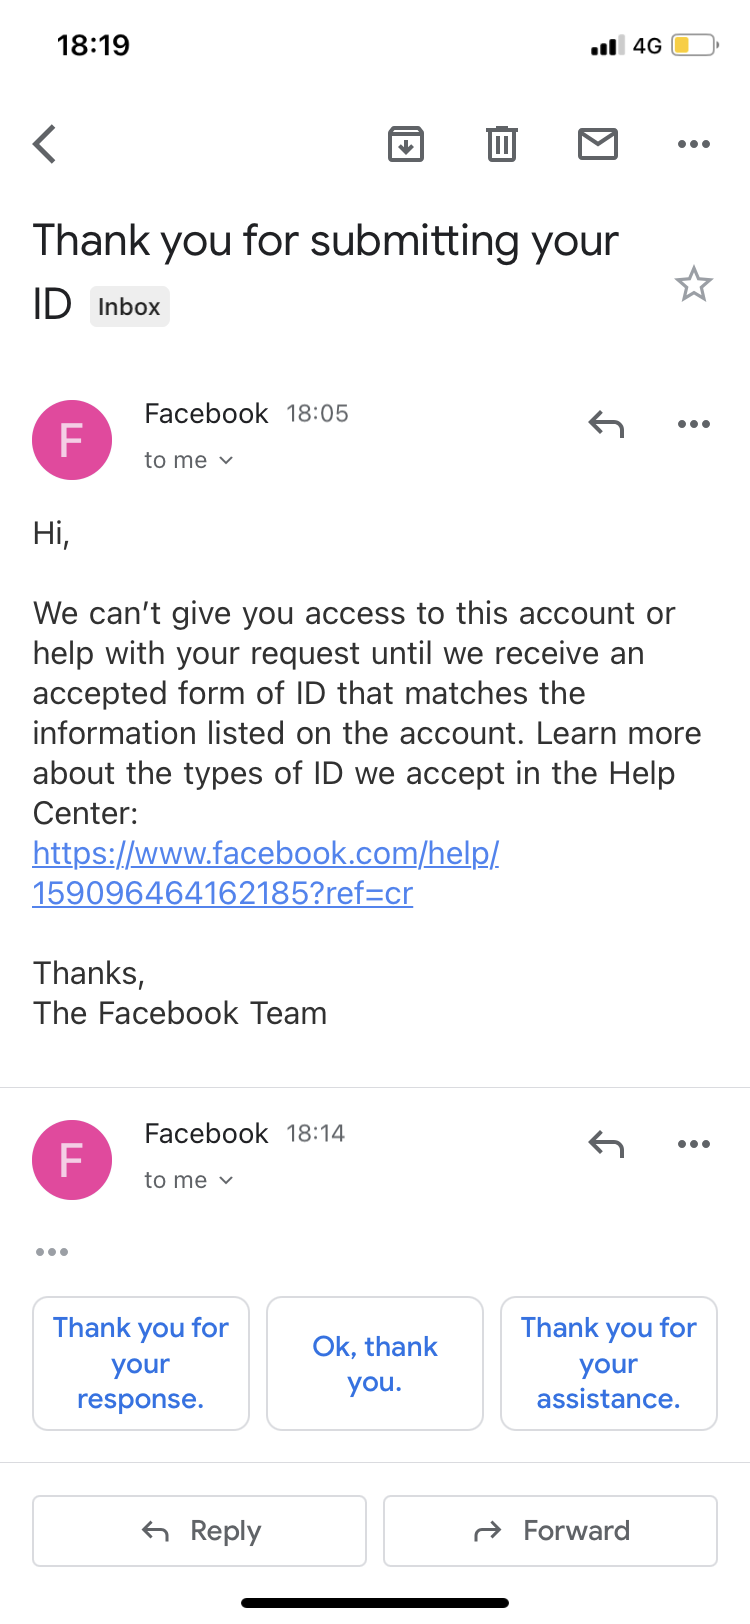Viewport: 750px width, 1624px height.
Task: Tap the Reply button at bottom
Action: coord(200,1530)
